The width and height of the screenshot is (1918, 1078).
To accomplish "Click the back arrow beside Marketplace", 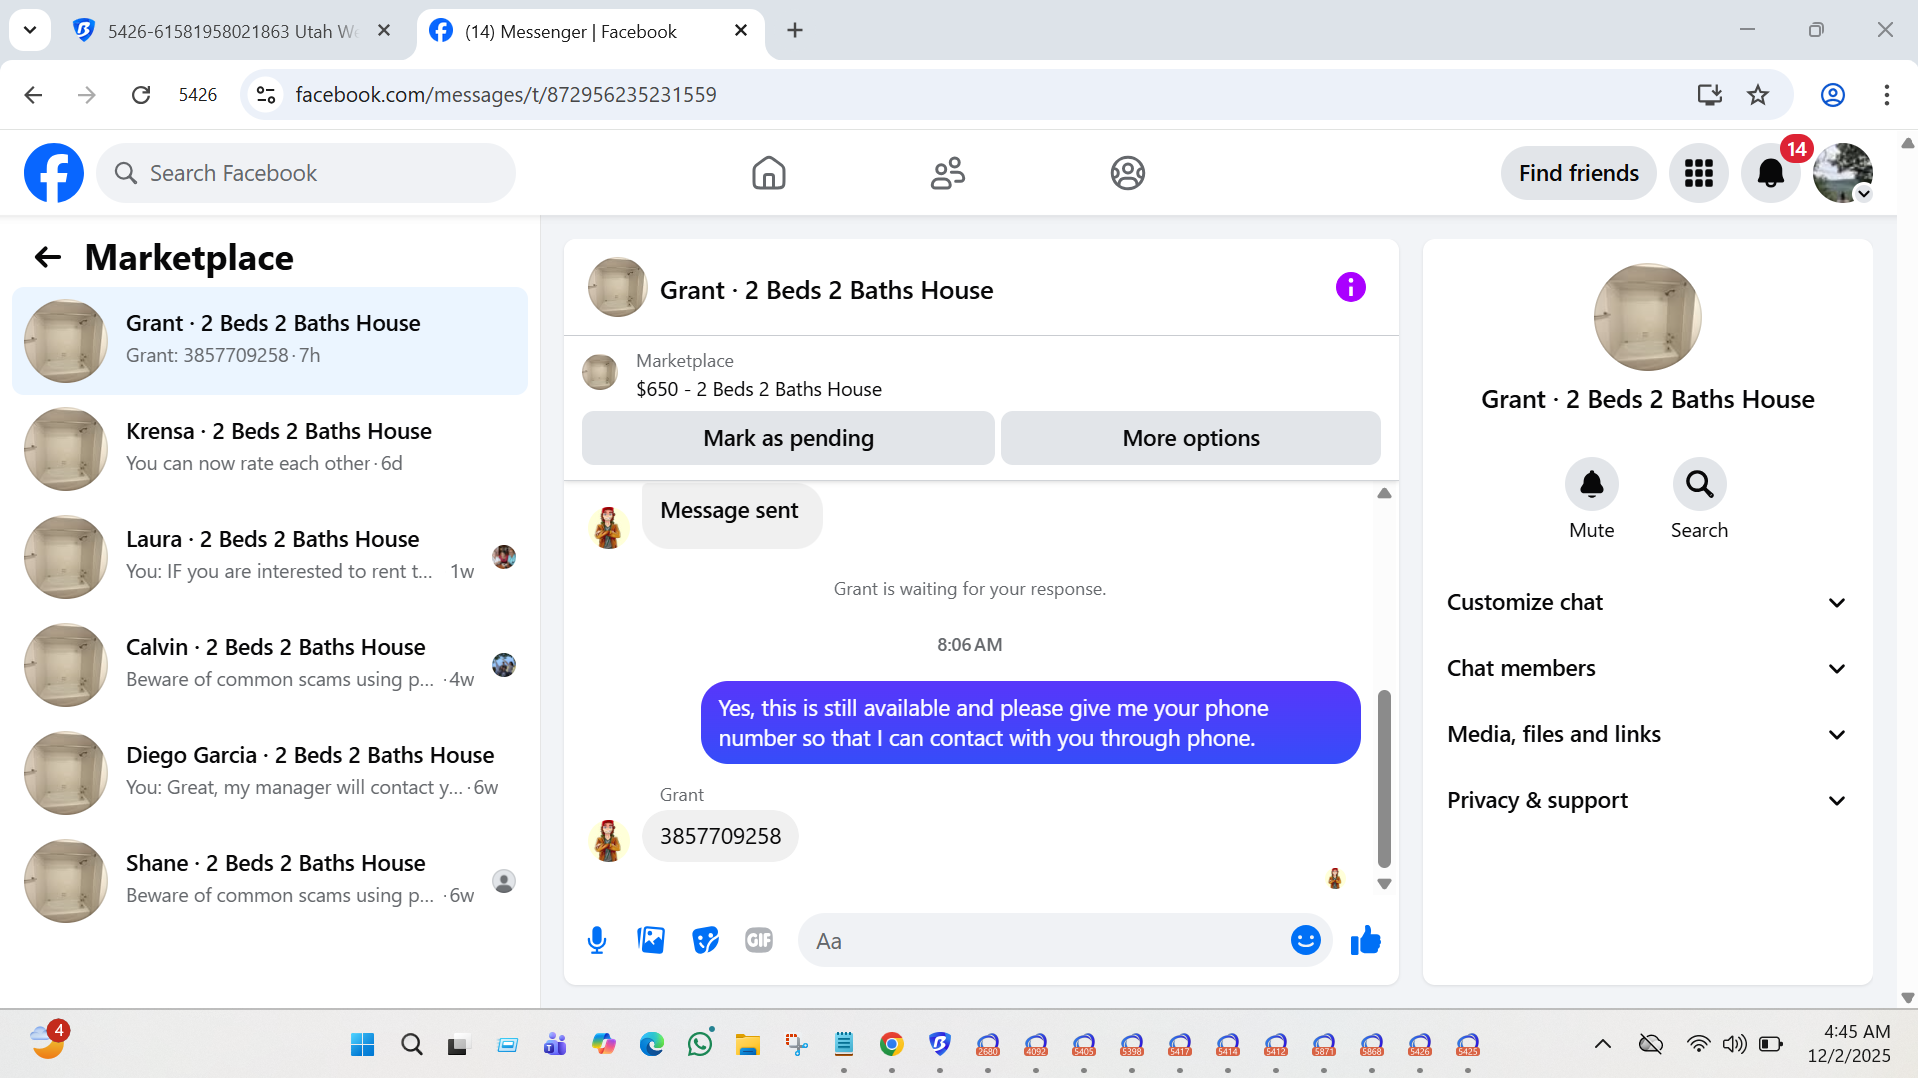I will (47, 257).
